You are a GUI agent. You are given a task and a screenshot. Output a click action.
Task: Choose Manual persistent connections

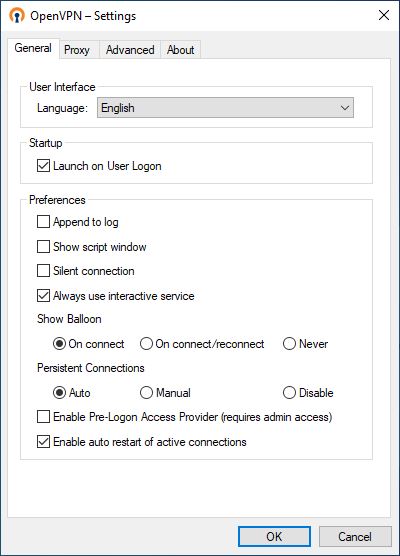pos(146,393)
